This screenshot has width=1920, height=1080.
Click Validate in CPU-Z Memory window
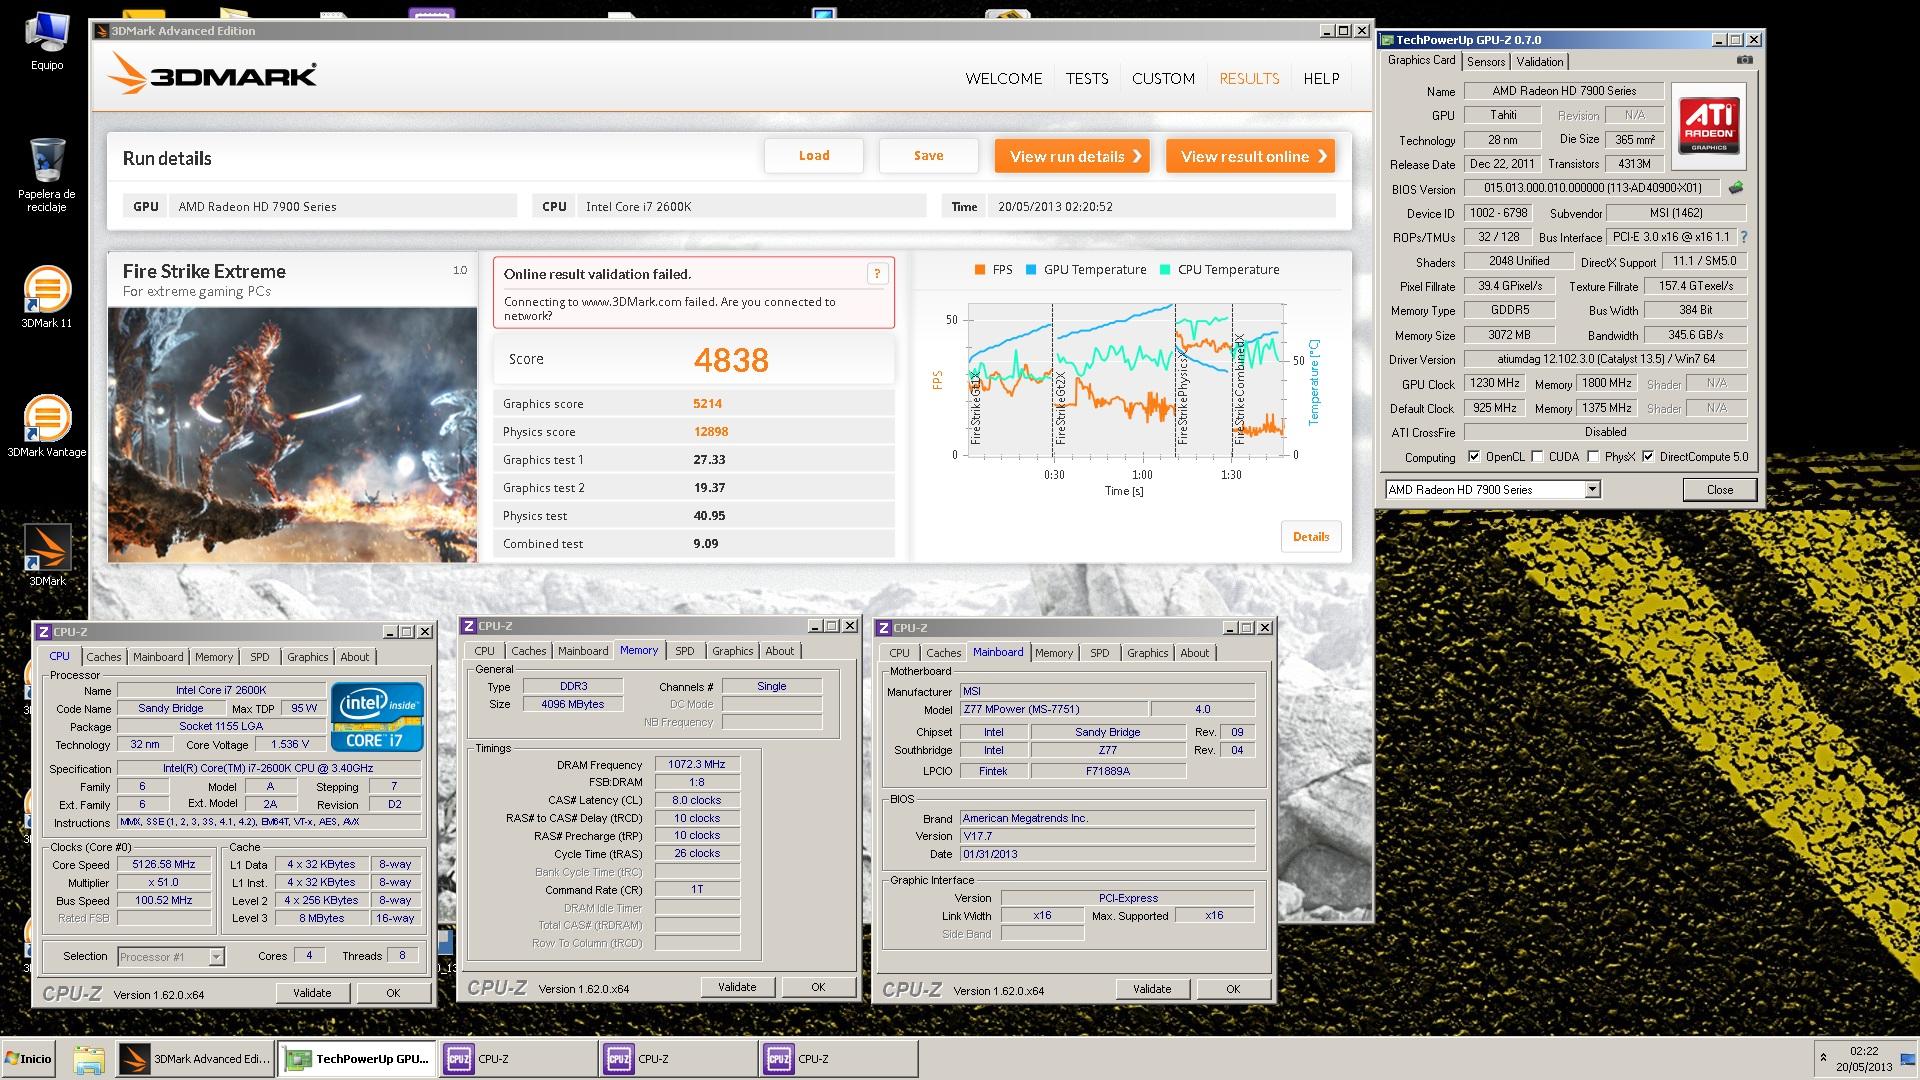coord(736,987)
